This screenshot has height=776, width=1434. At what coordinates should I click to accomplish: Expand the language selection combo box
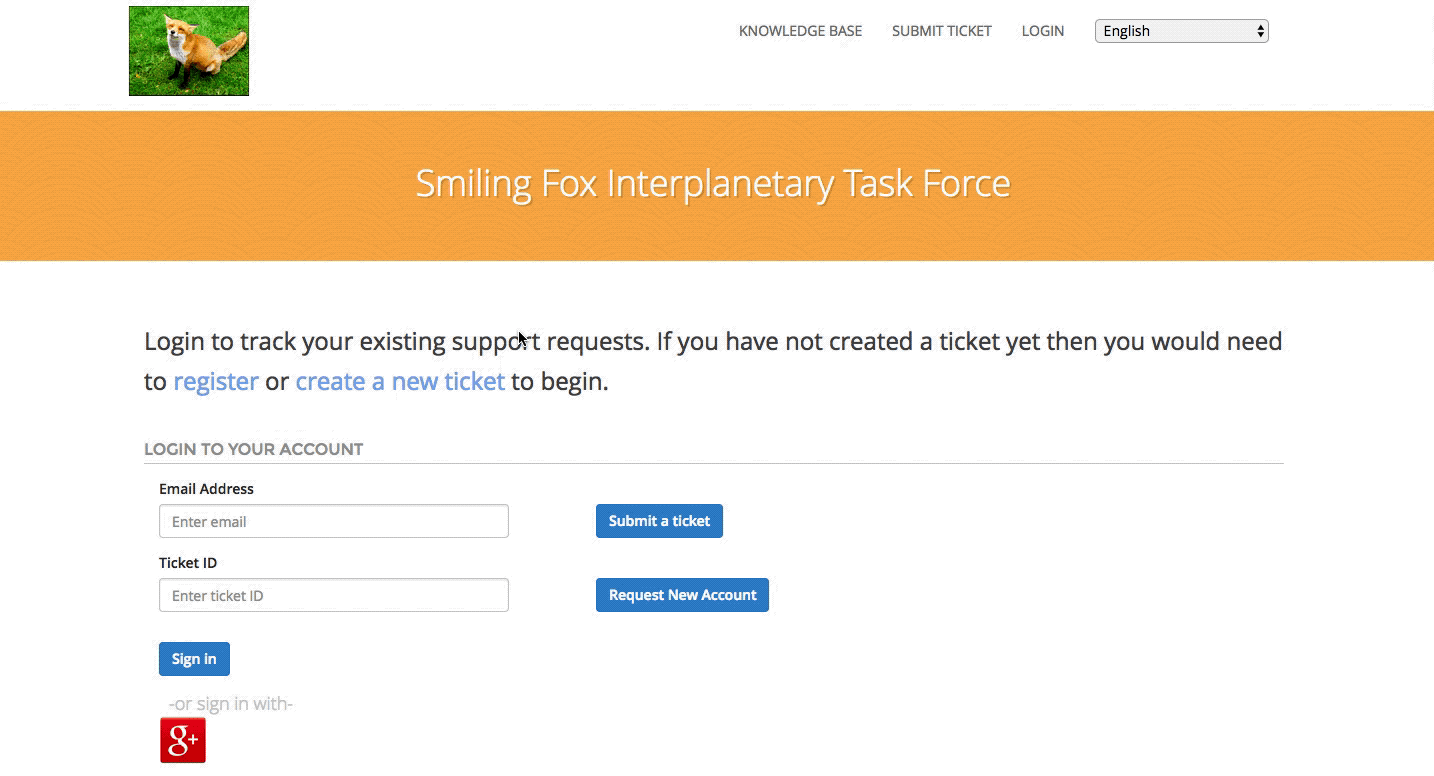point(1180,30)
